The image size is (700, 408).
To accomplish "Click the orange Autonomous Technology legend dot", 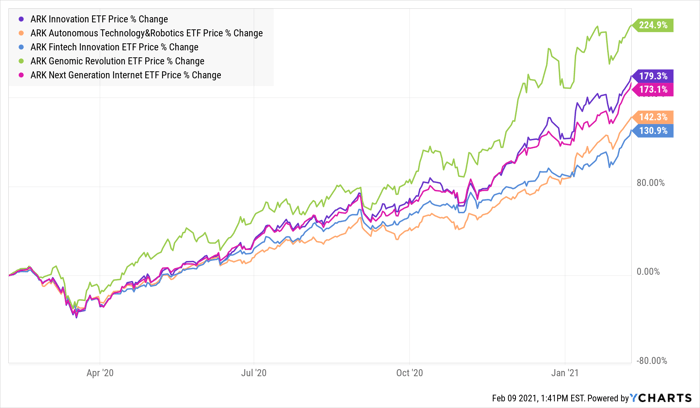I will coord(23,33).
